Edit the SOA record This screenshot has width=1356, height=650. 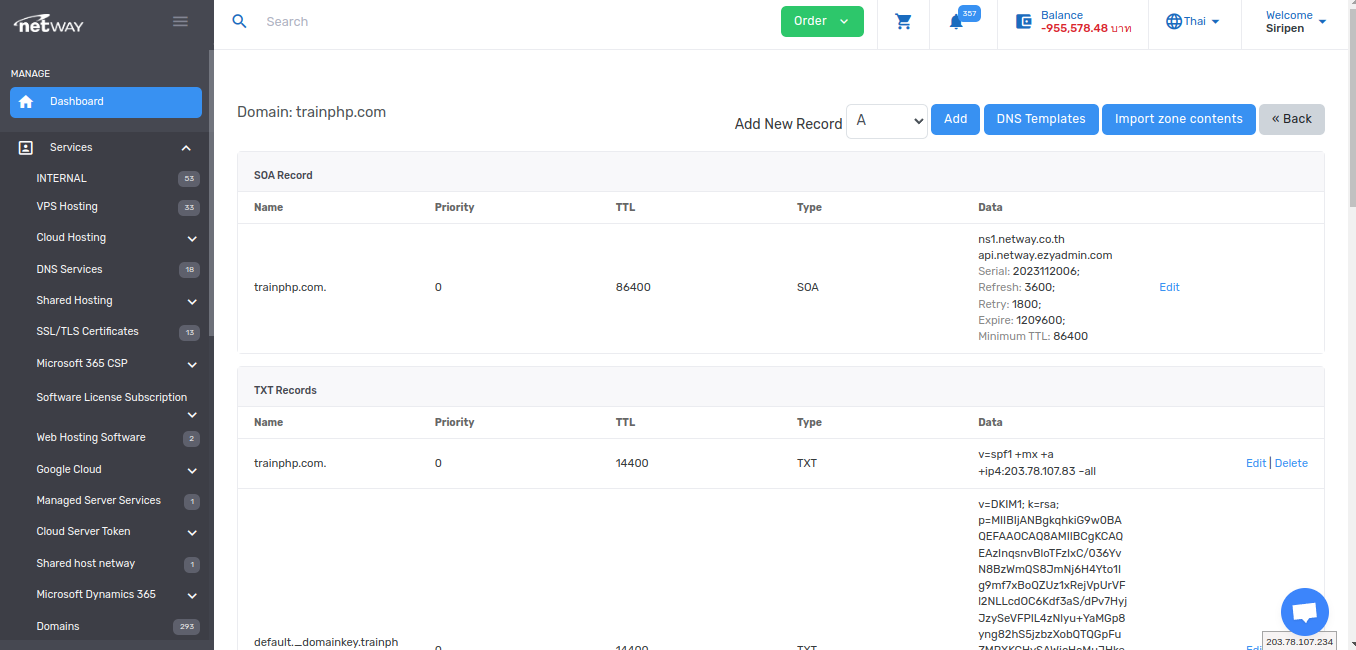(1168, 287)
